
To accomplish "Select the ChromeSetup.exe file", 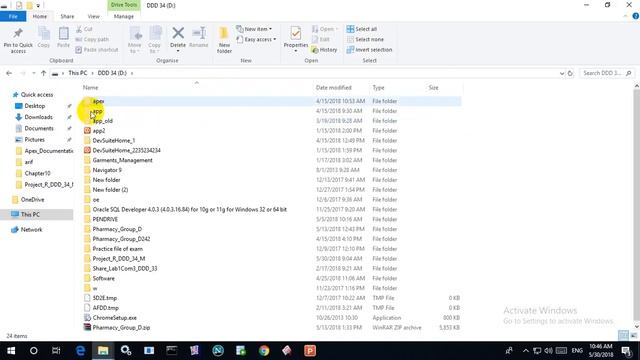I will click(115, 318).
